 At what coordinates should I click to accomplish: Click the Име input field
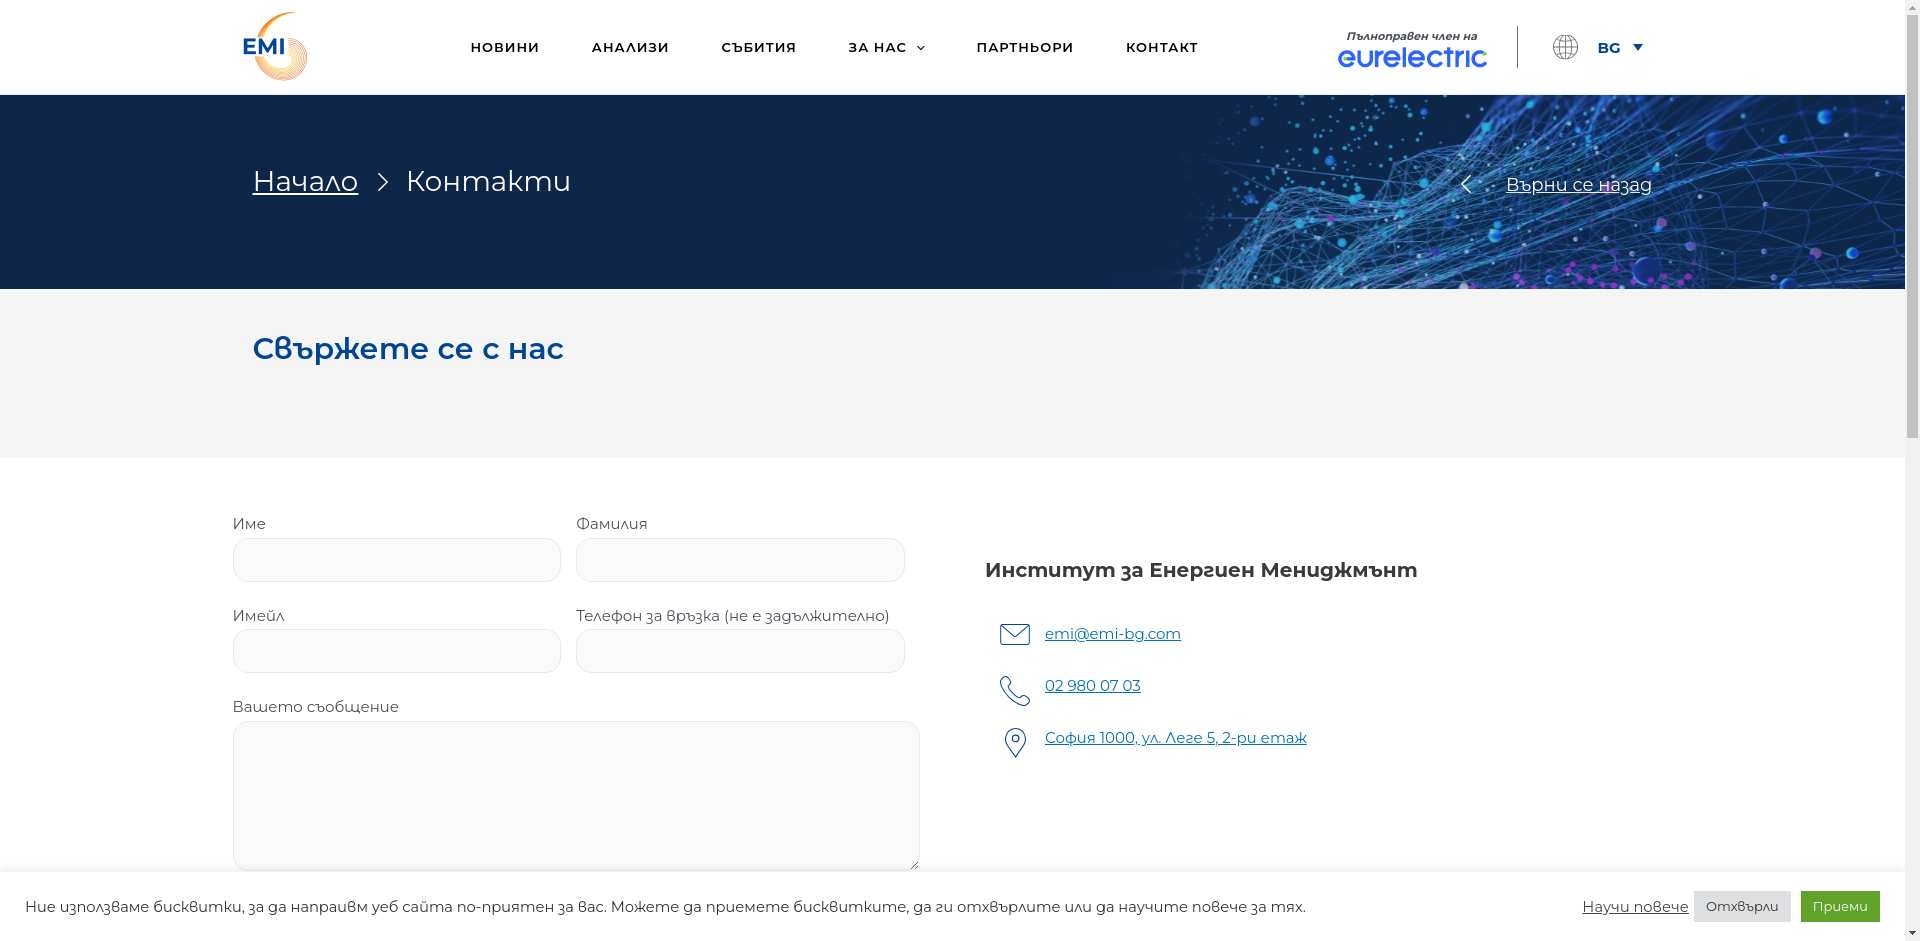(x=396, y=560)
